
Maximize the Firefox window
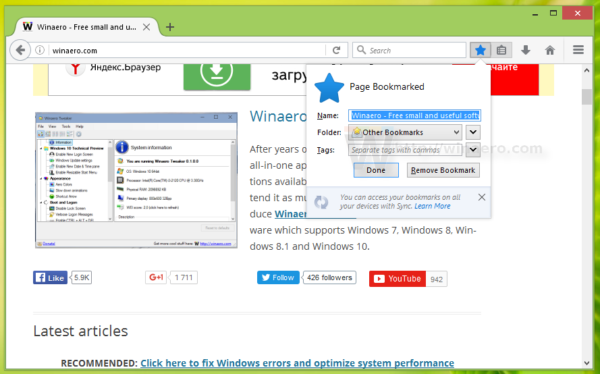553,13
